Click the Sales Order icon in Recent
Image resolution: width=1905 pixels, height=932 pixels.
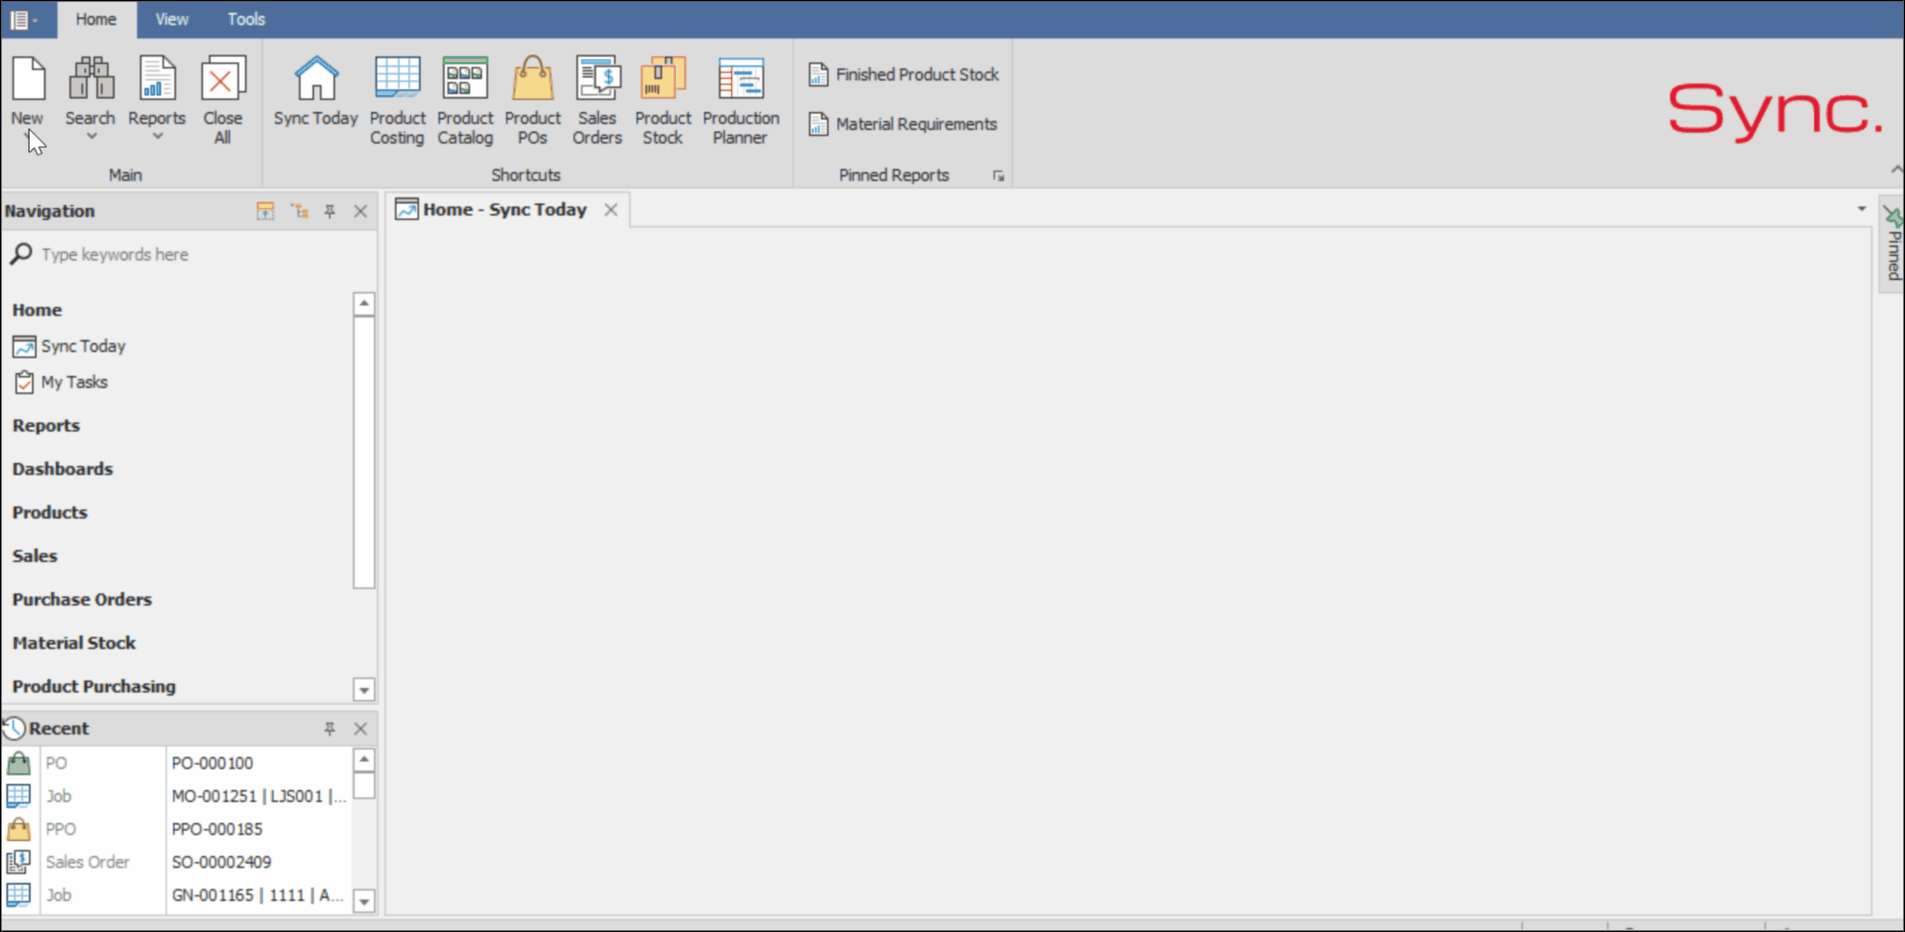19,862
